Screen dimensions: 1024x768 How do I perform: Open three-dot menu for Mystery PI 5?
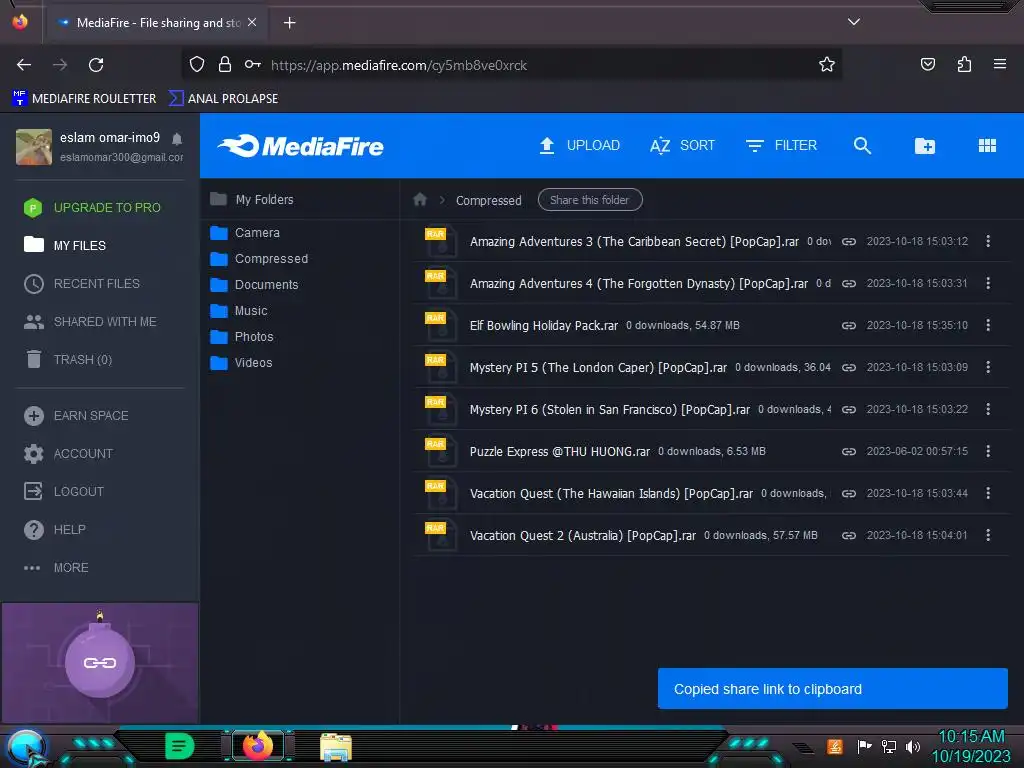[x=988, y=367]
